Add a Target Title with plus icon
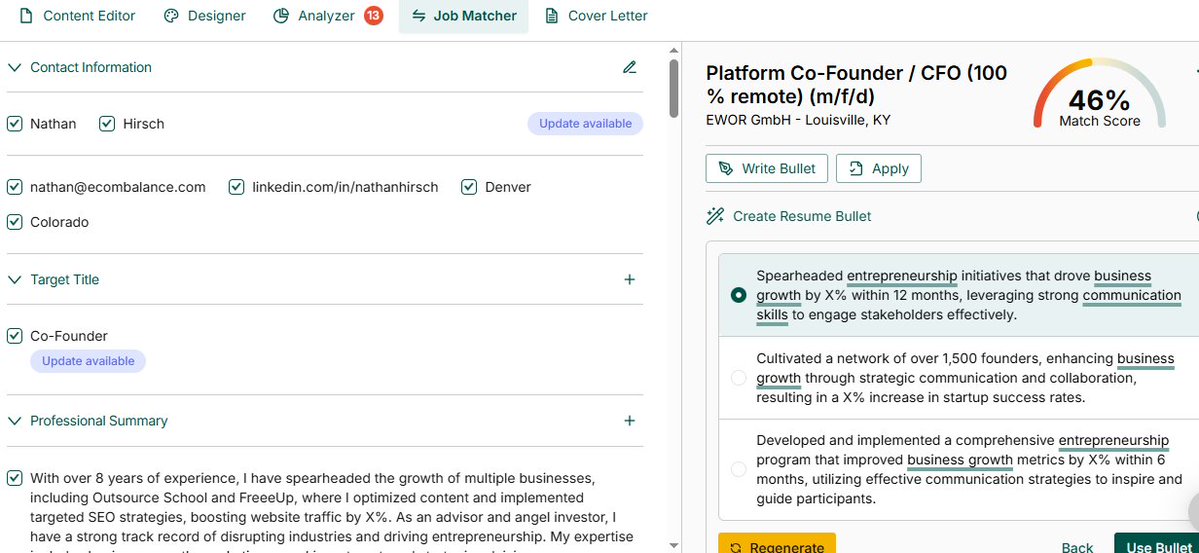Image resolution: width=1199 pixels, height=553 pixels. (x=629, y=280)
